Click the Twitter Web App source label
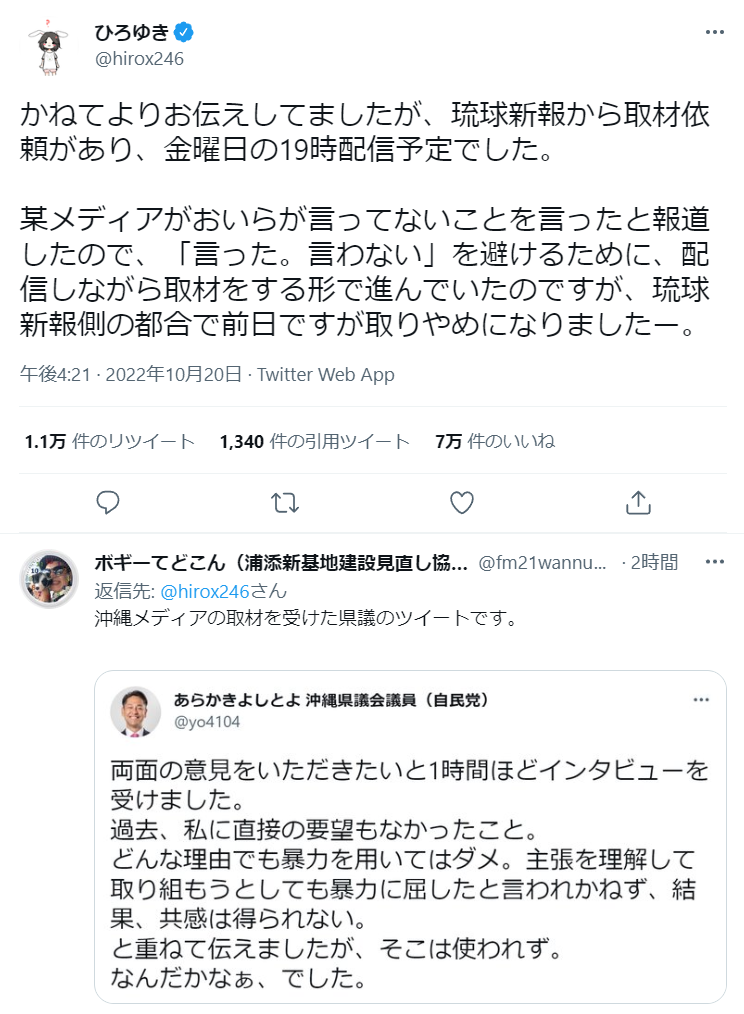The height and width of the screenshot is (1014, 744). click(x=325, y=374)
